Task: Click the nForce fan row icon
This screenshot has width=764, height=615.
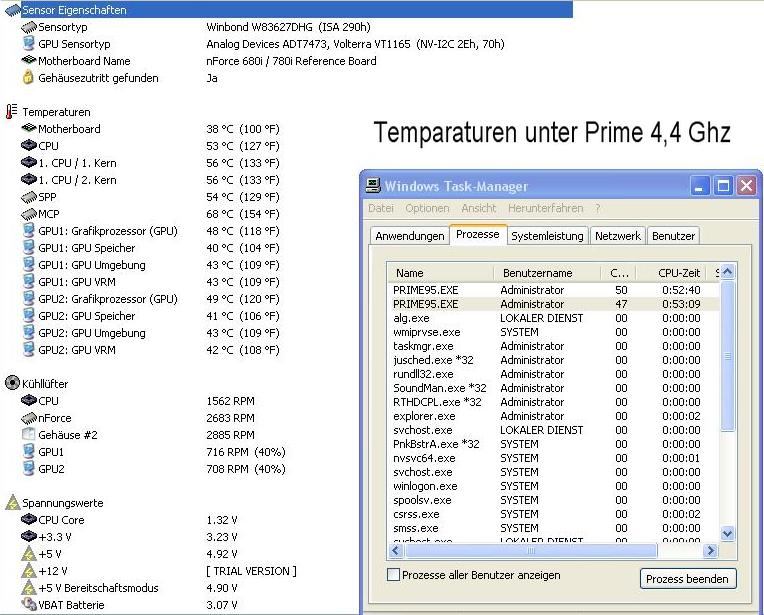Action: pyautogui.click(x=29, y=418)
